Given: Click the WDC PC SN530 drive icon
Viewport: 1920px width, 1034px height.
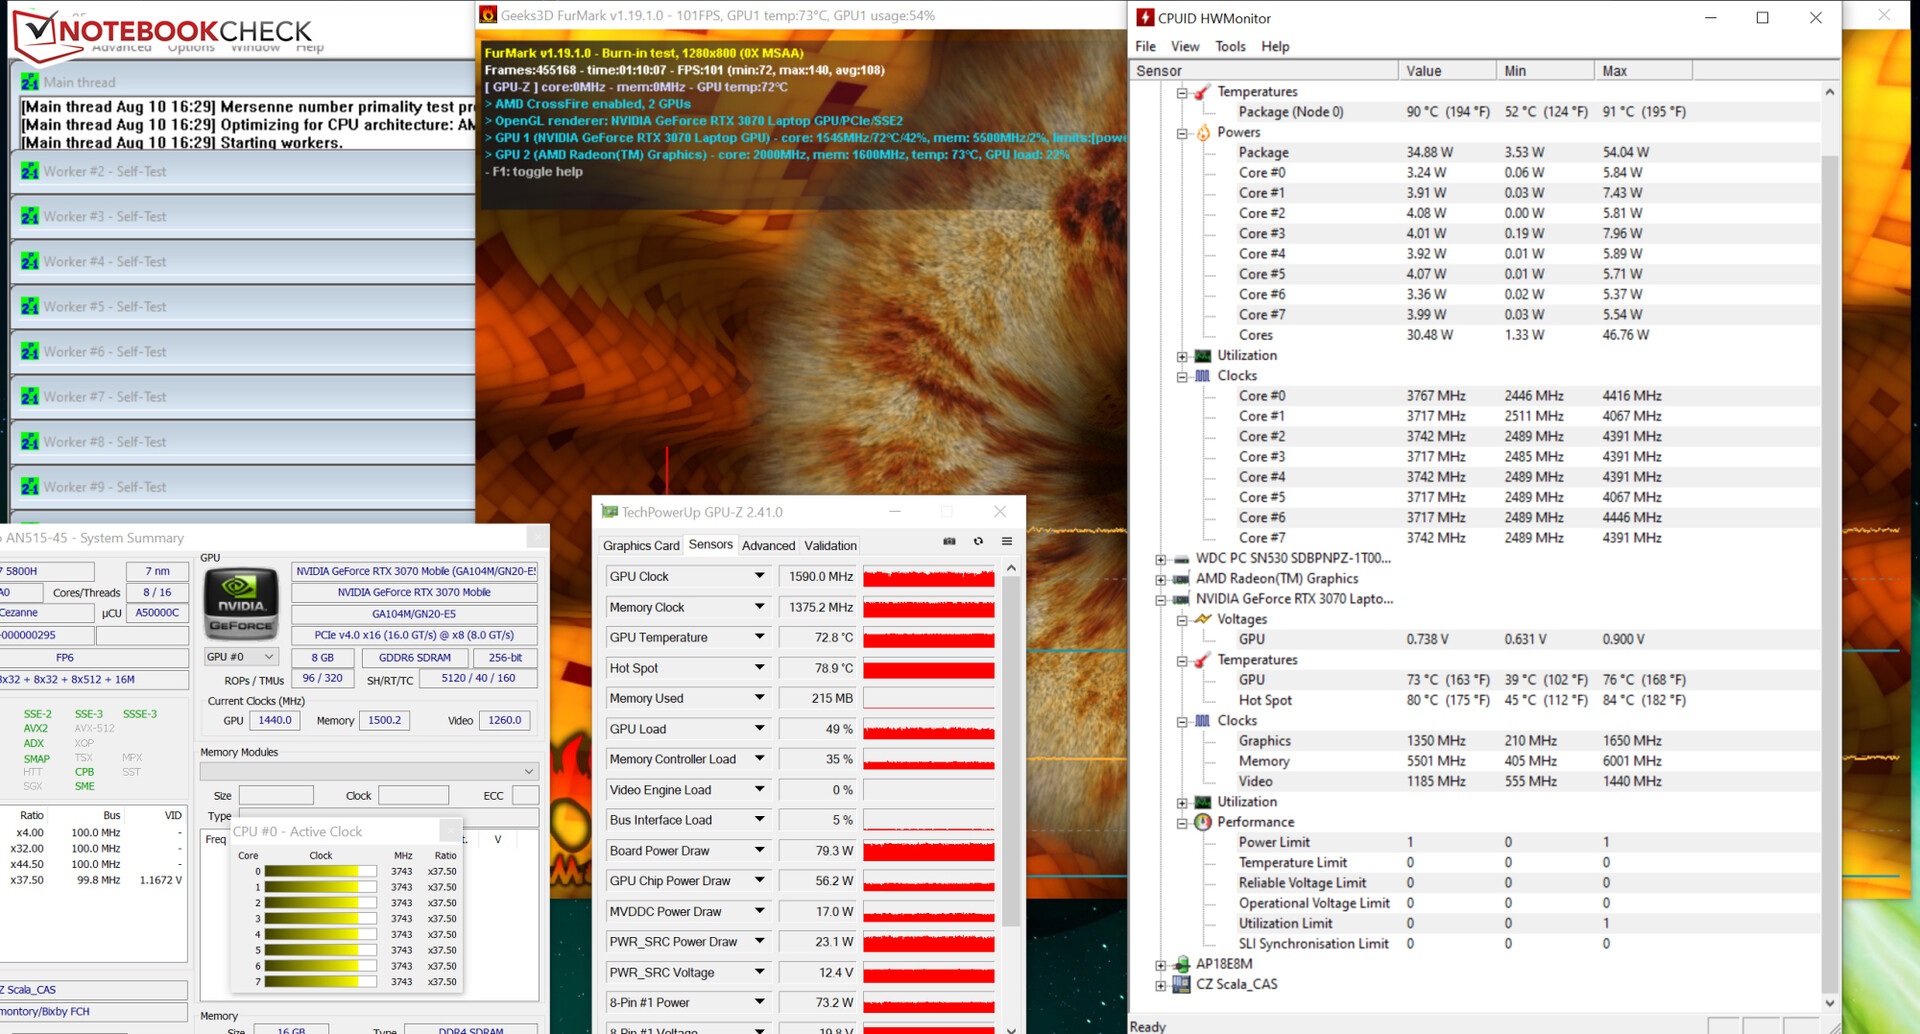Looking at the screenshot, I should 1181,558.
